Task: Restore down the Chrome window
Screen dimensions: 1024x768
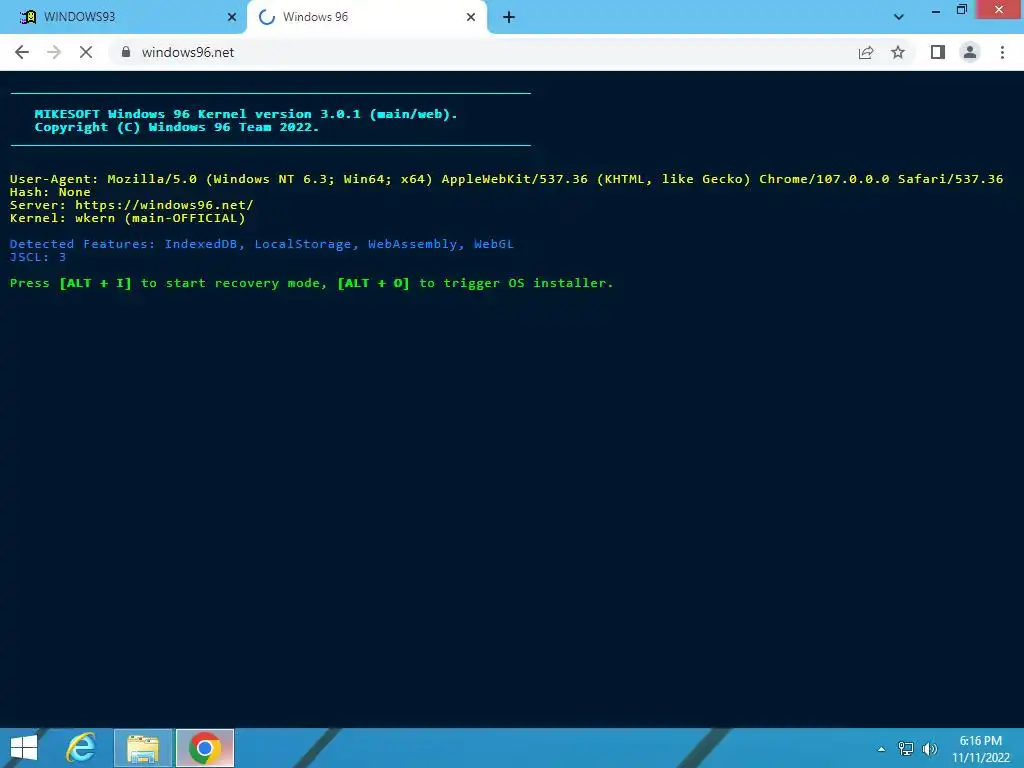Action: pyautogui.click(x=962, y=10)
